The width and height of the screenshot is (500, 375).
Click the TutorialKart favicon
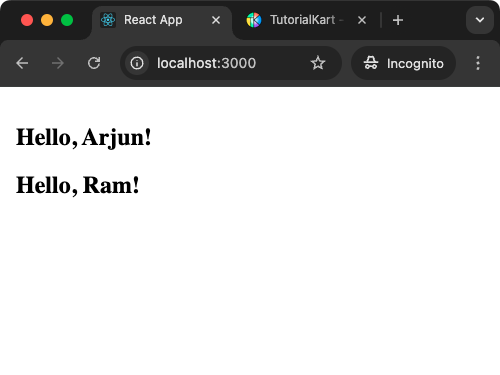[254, 20]
